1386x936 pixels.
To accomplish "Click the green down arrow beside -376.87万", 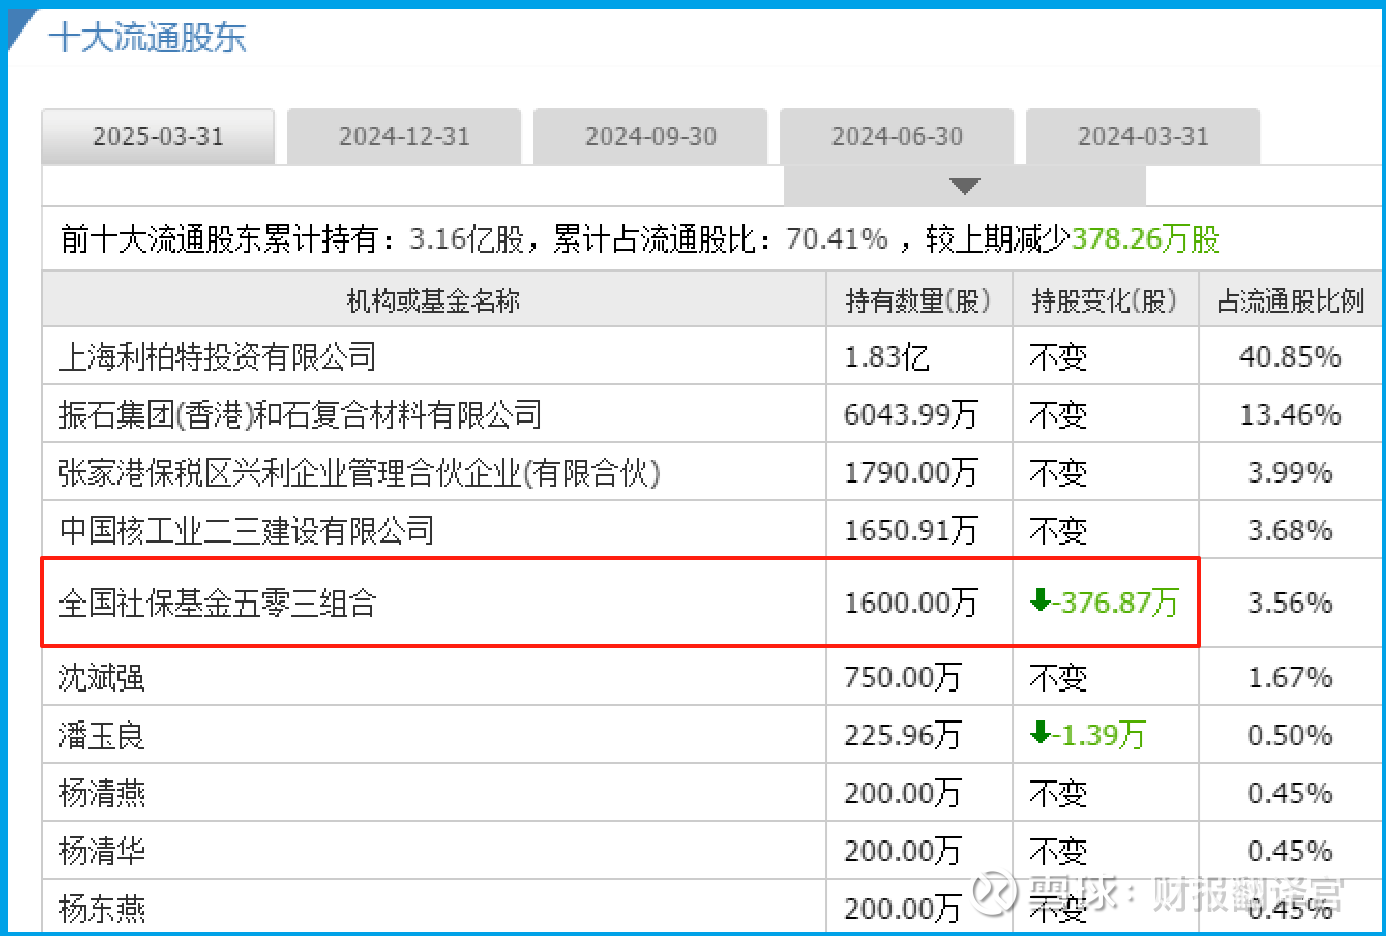I will [1040, 600].
